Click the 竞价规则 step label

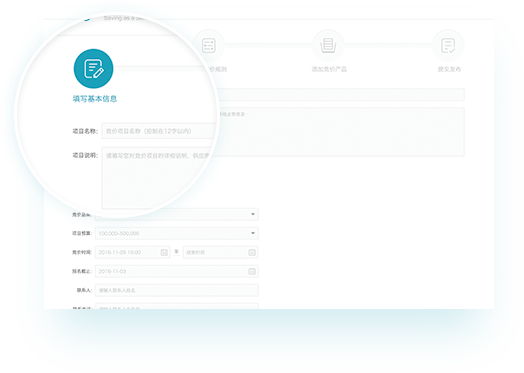pos(218,69)
